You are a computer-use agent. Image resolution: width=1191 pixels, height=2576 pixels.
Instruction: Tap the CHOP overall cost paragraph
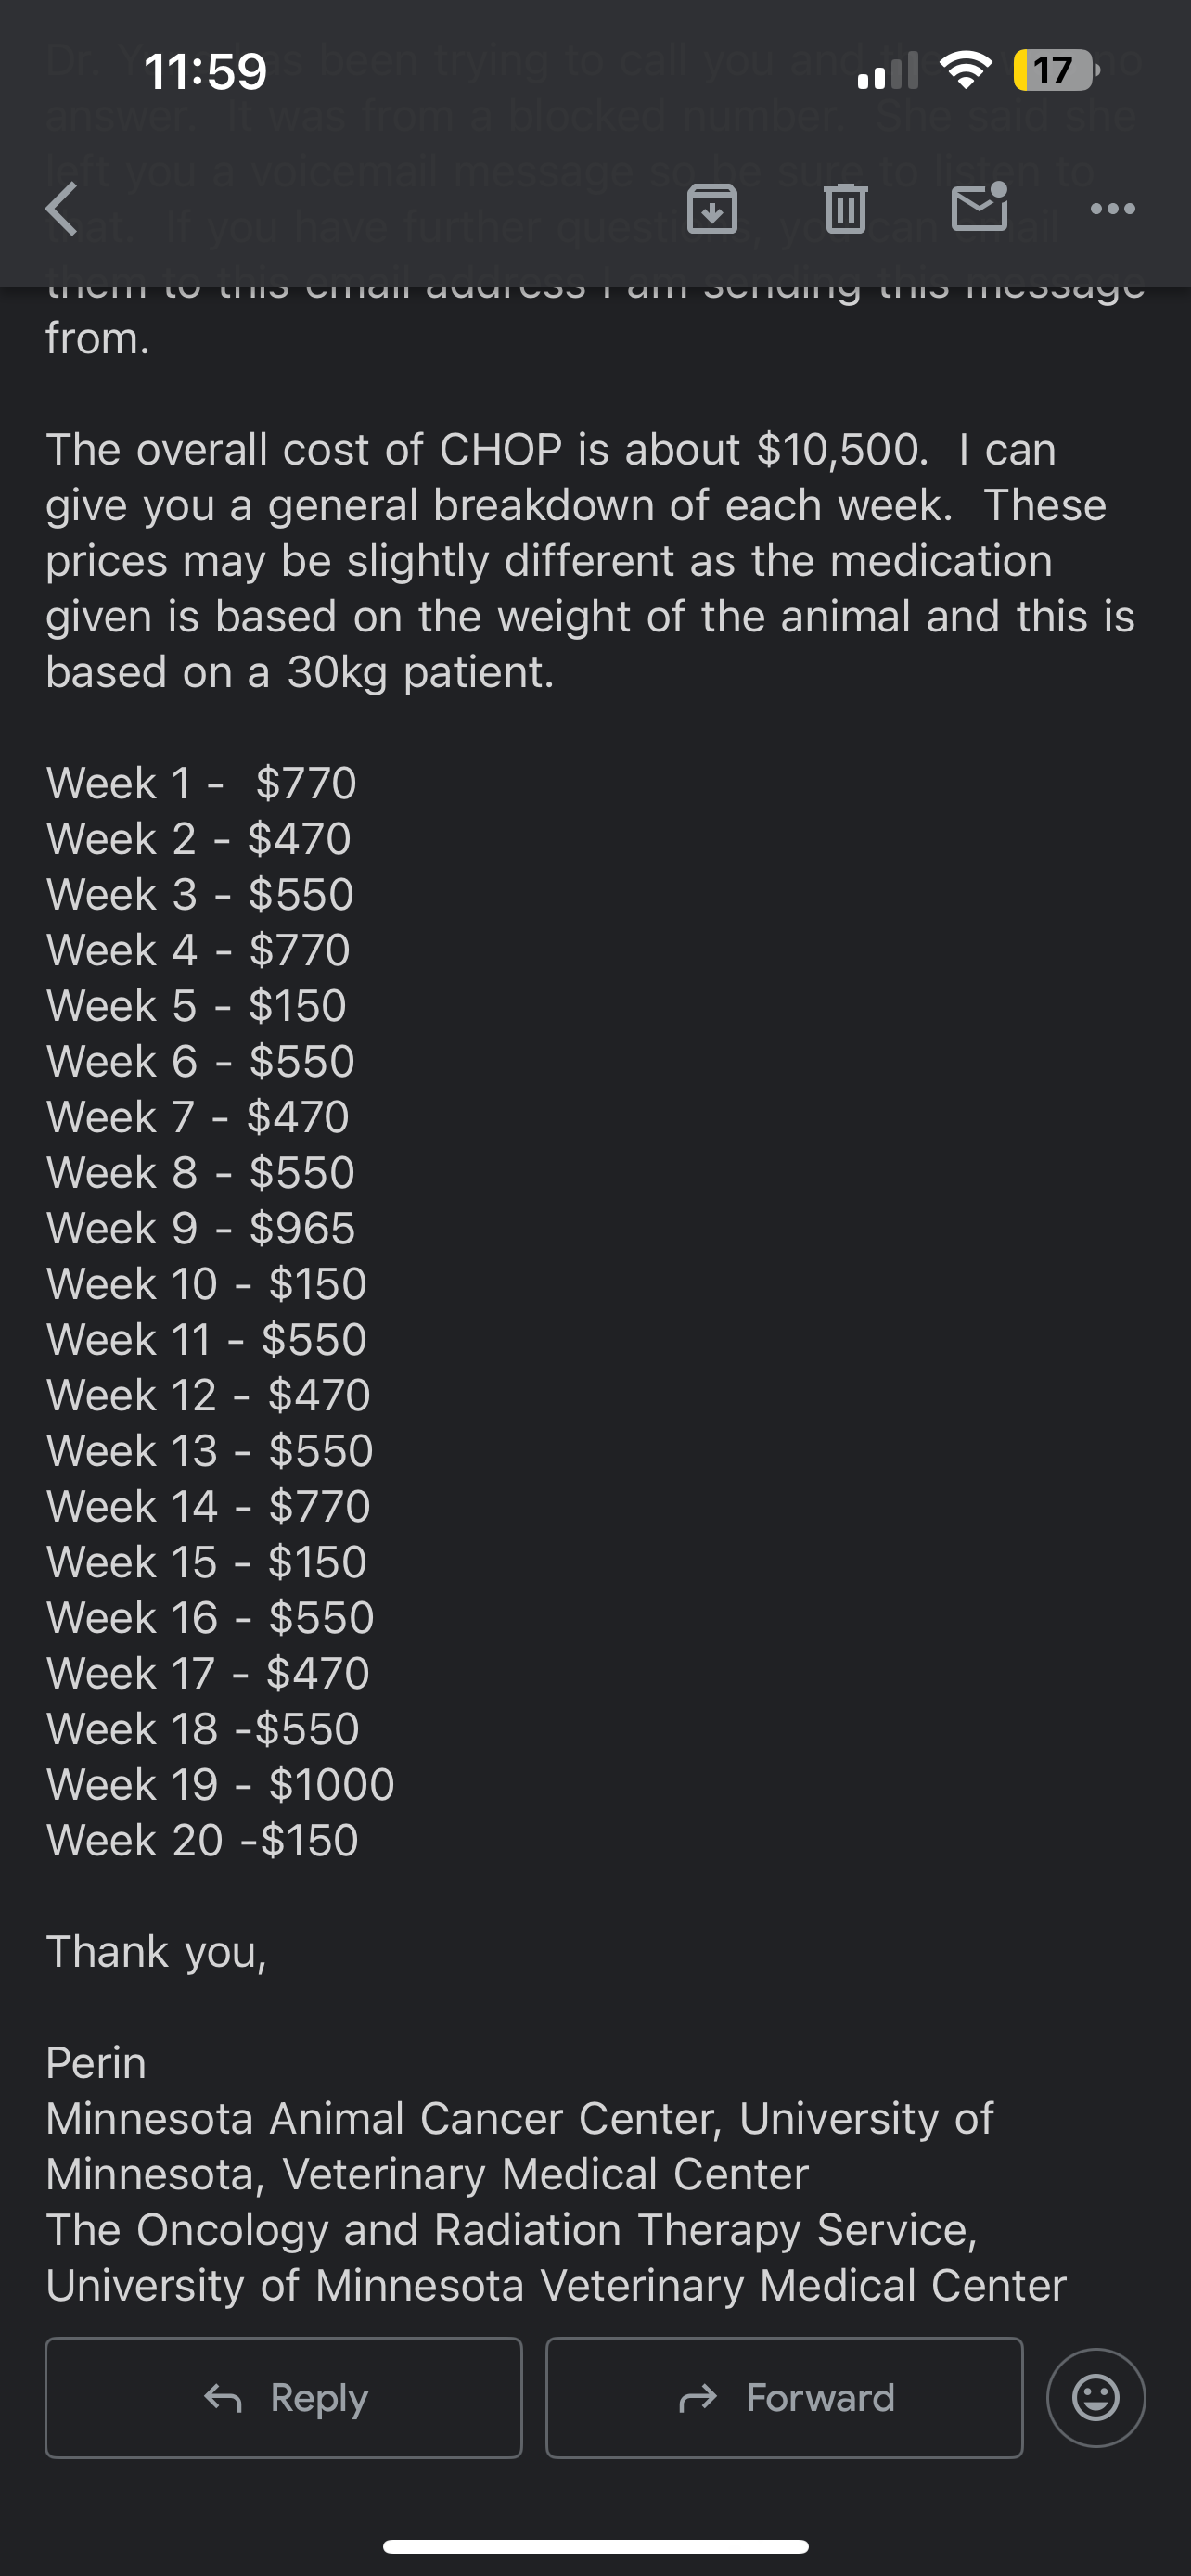point(590,560)
